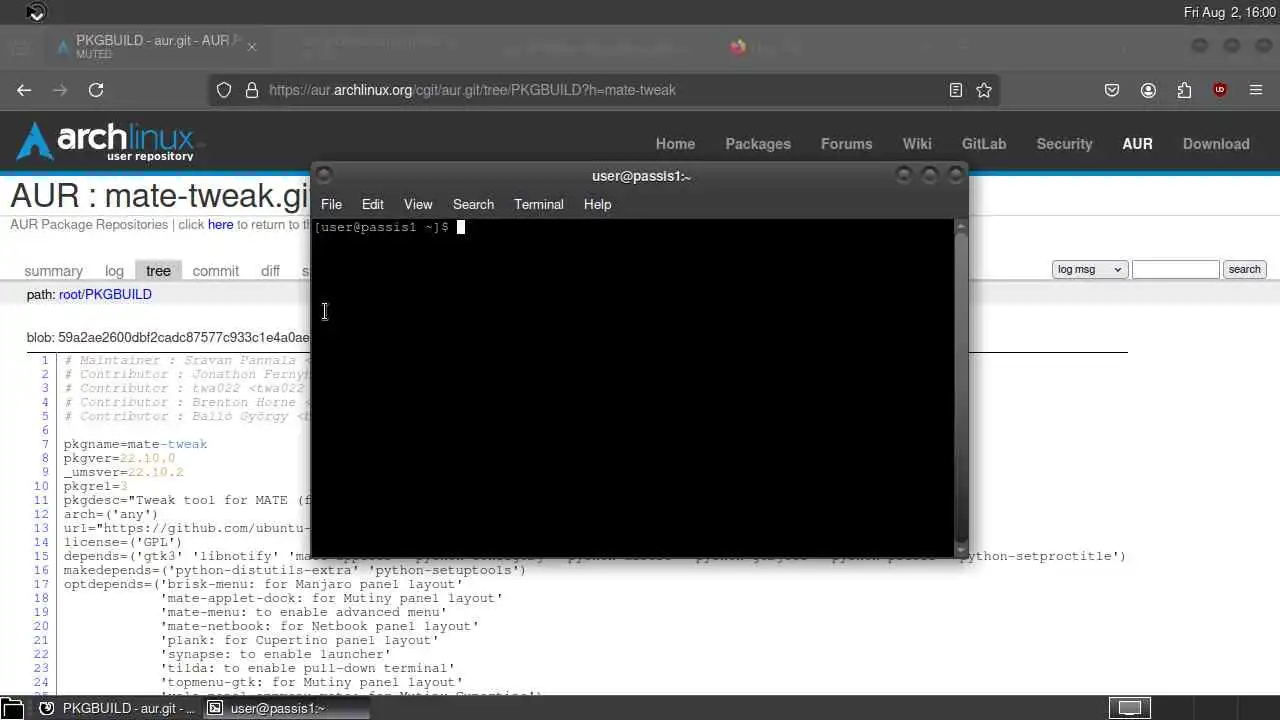Viewport: 1280px width, 720px height.
Task: Click the Firefox forward arrow
Action: pyautogui.click(x=60, y=90)
